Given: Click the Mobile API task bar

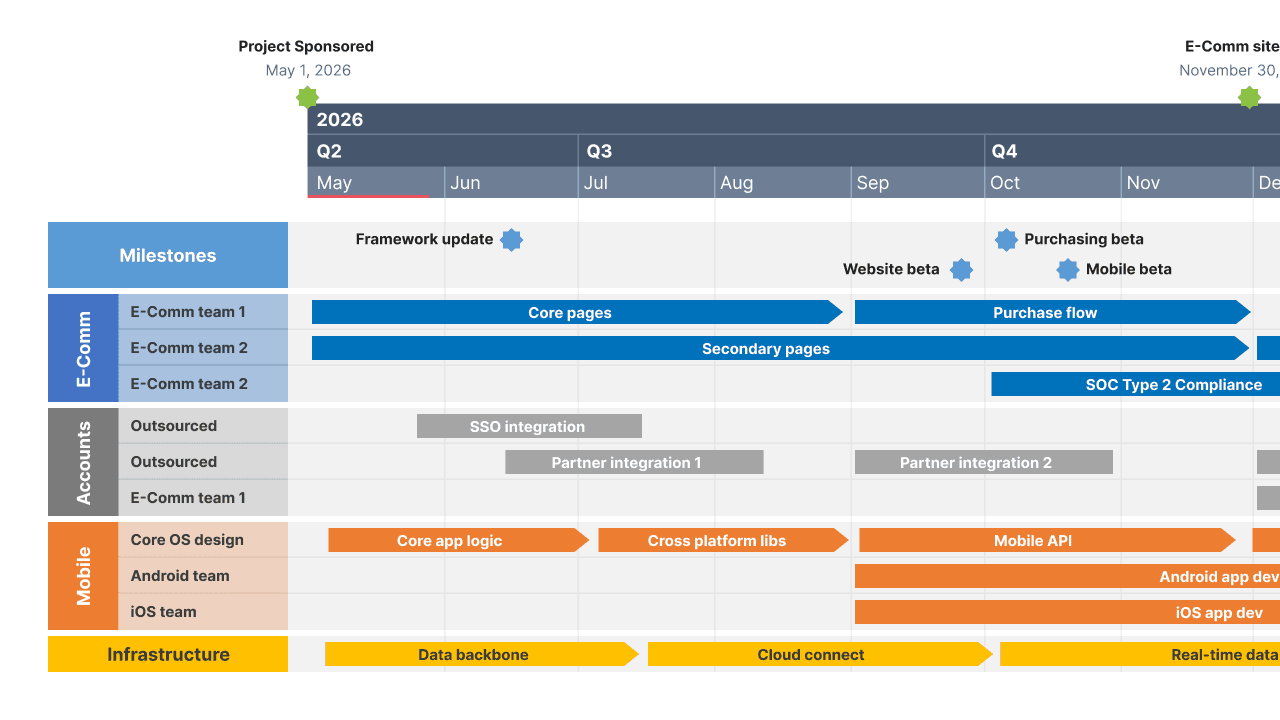Looking at the screenshot, I should pyautogui.click(x=1047, y=541).
